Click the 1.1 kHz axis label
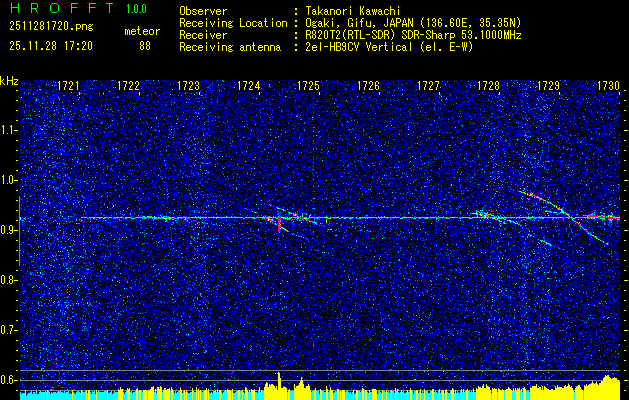This screenshot has width=629, height=400. click(x=8, y=130)
